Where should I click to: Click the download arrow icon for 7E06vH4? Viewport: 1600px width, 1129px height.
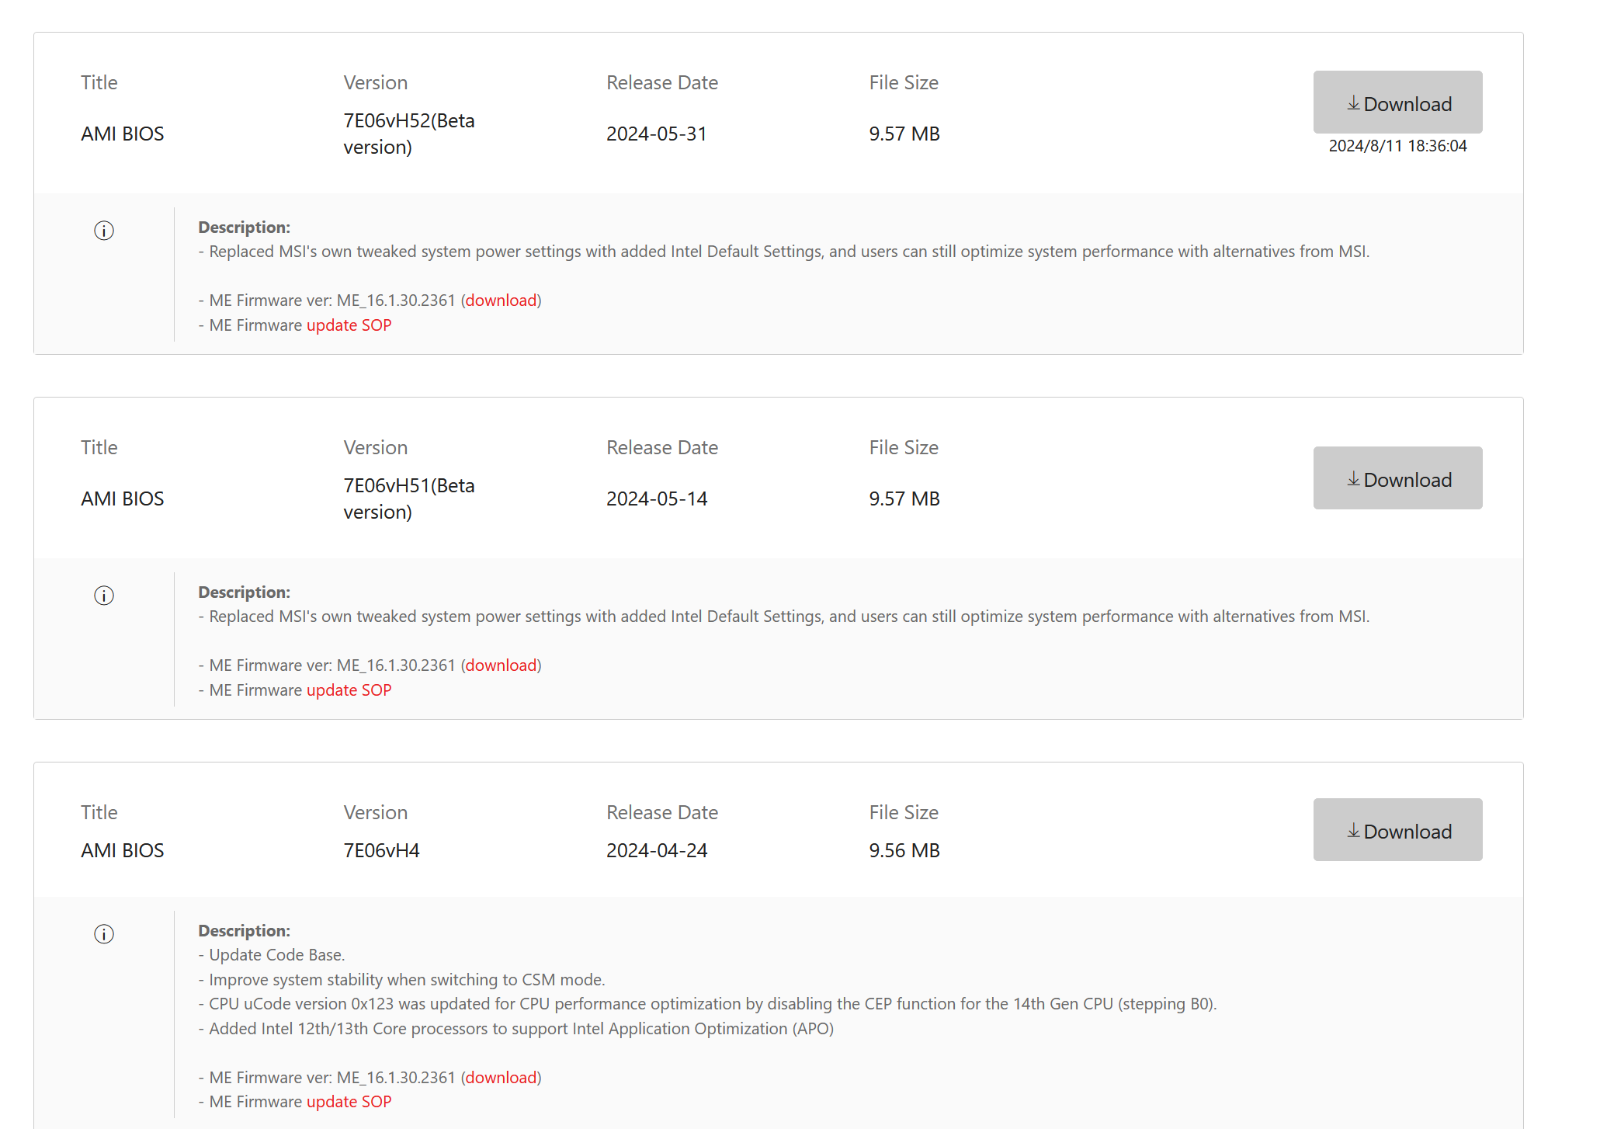click(x=1353, y=830)
